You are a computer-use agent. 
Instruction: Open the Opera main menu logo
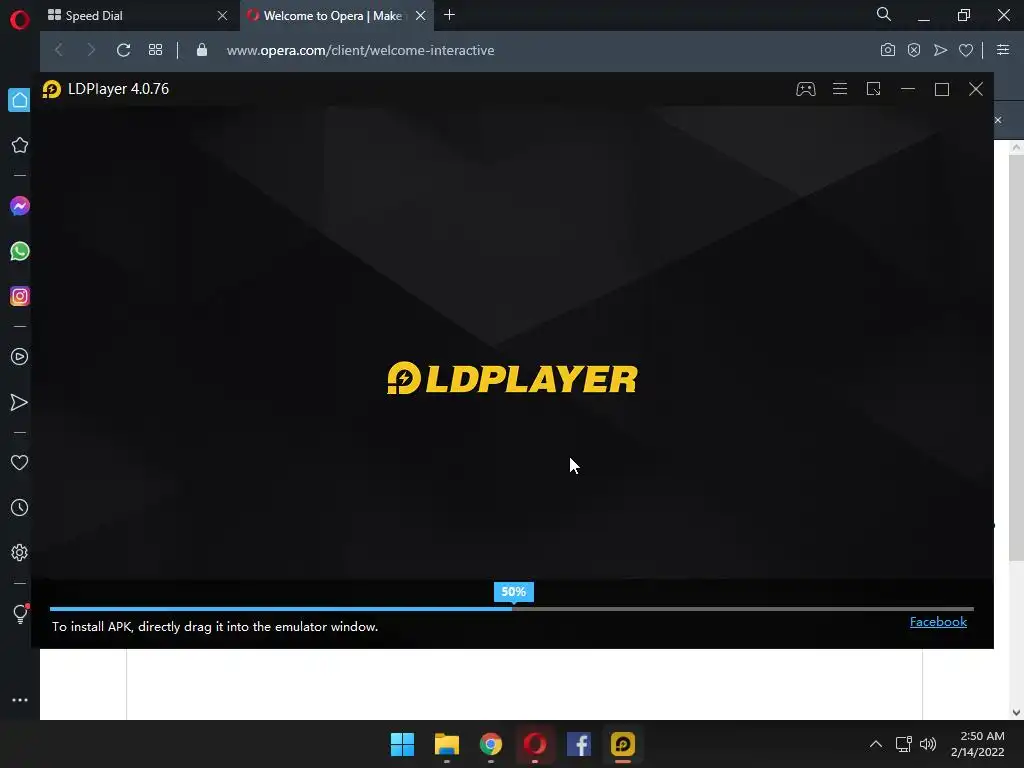point(20,20)
